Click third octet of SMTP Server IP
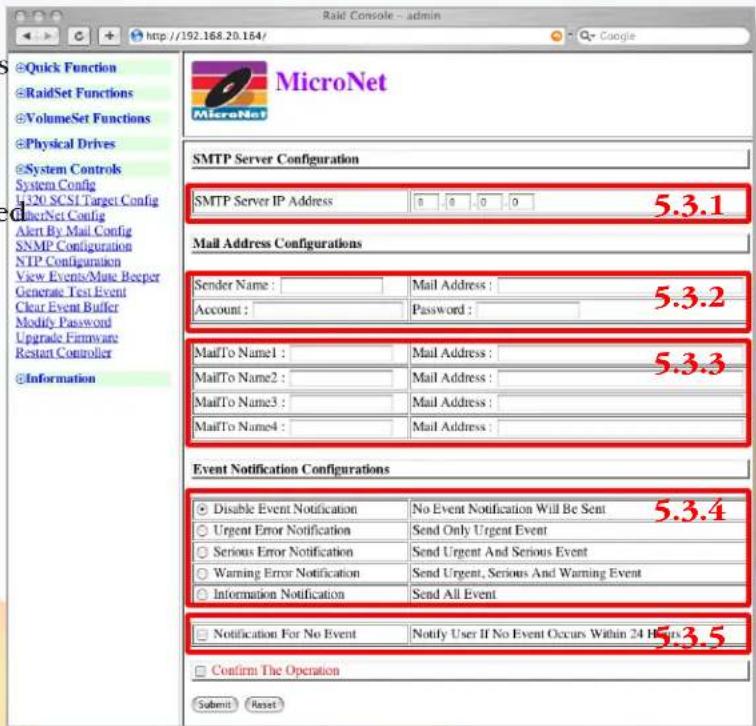 tap(489, 202)
